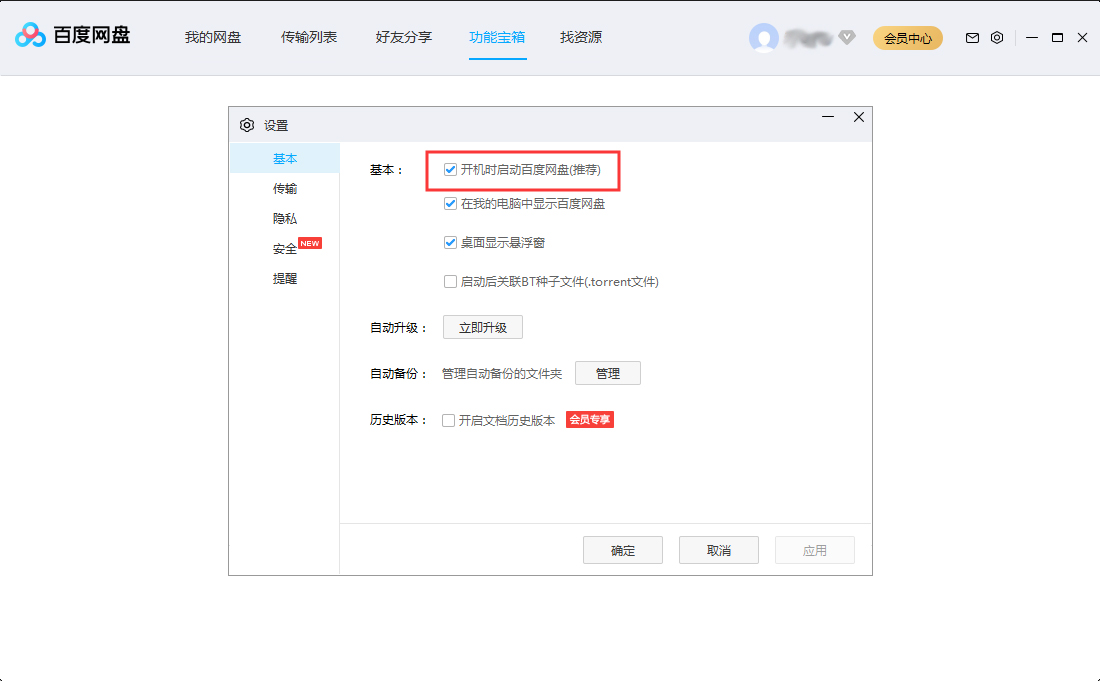The width and height of the screenshot is (1100, 681).
Task: Disable 桌面显示悬浮窗 option
Action: 450,242
